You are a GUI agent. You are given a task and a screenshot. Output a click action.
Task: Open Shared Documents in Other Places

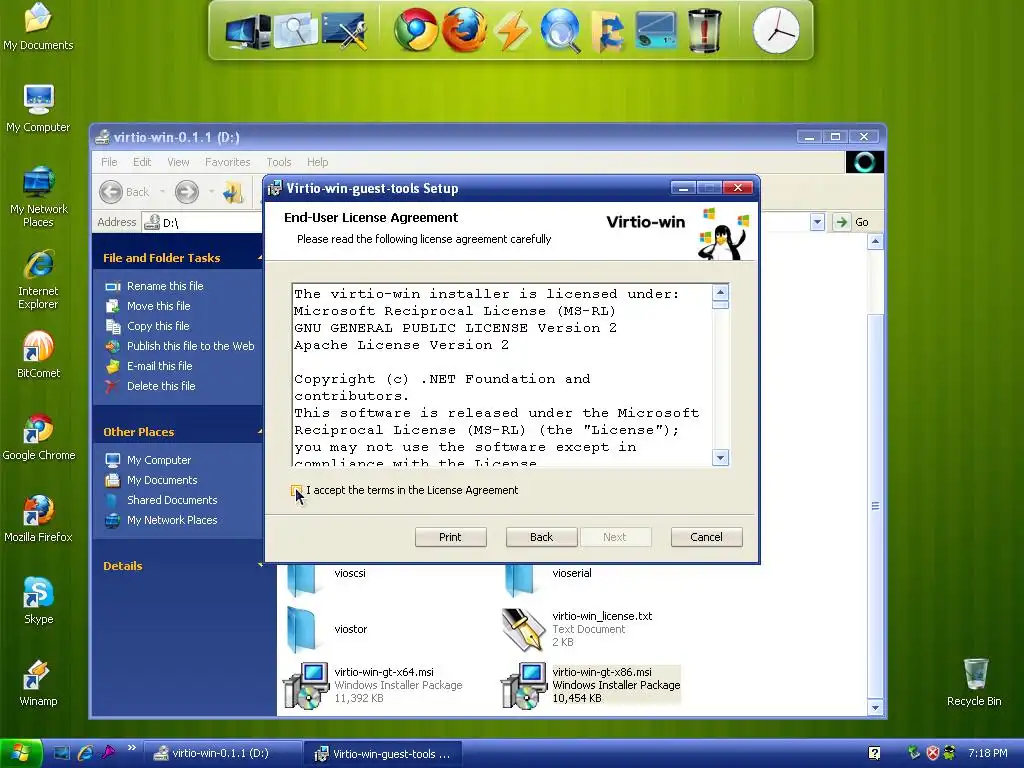point(172,500)
